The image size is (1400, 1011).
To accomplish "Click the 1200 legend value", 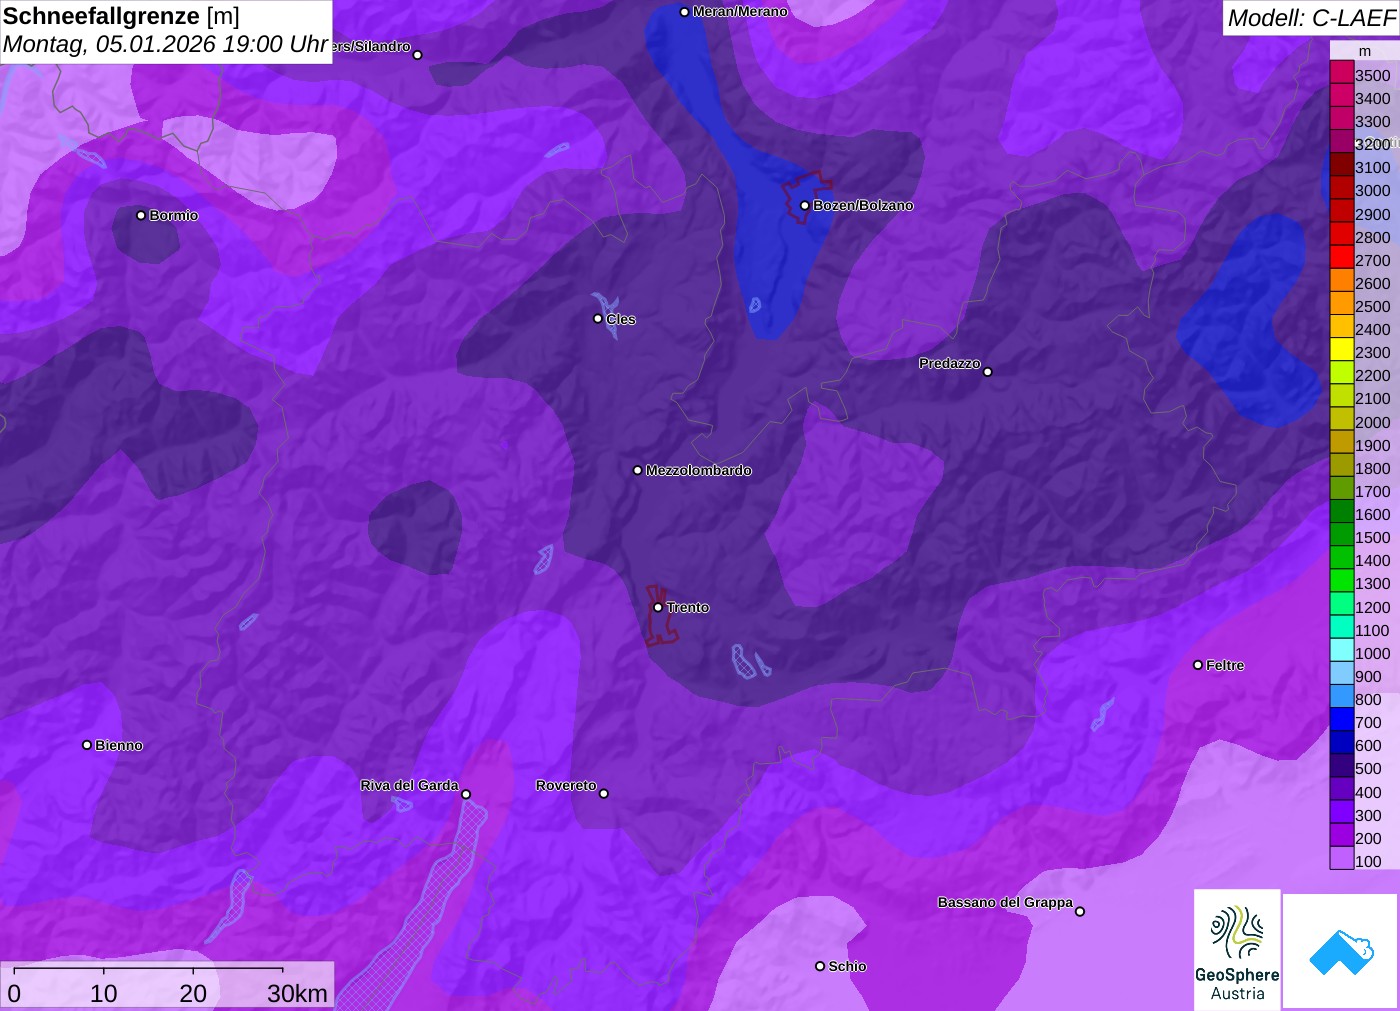I will (x=1373, y=607).
